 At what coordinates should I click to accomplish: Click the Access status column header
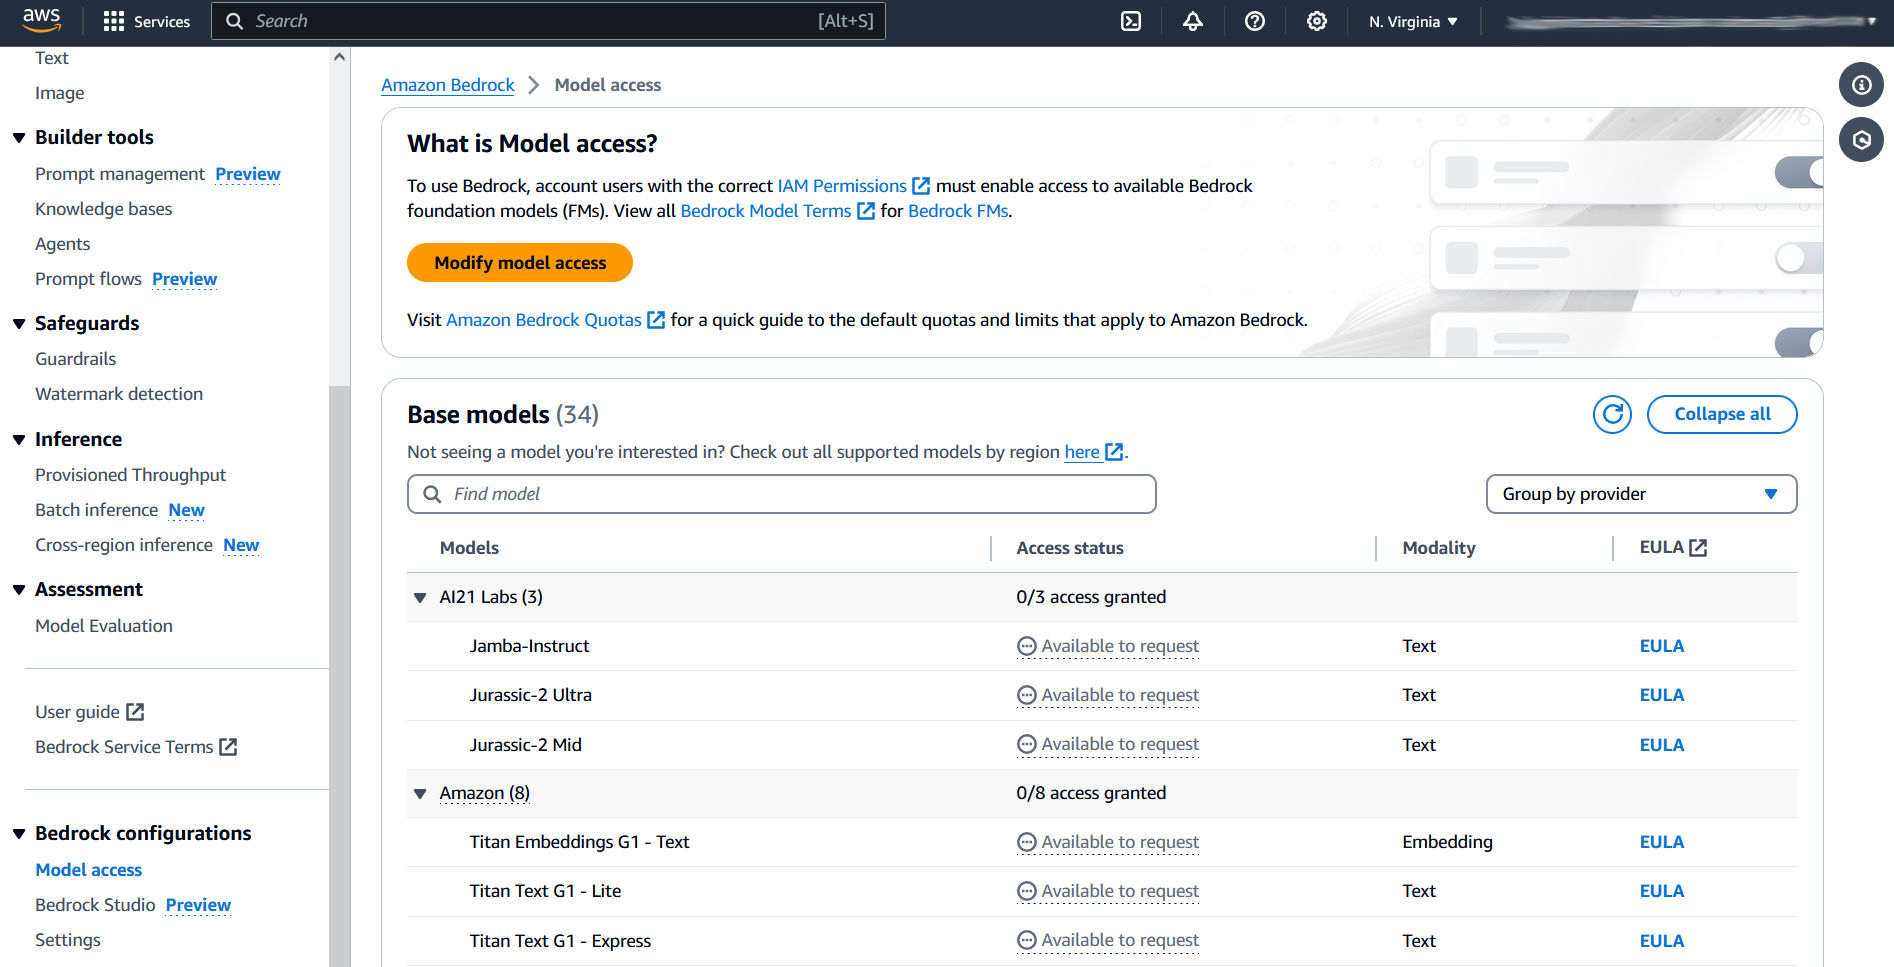point(1070,548)
